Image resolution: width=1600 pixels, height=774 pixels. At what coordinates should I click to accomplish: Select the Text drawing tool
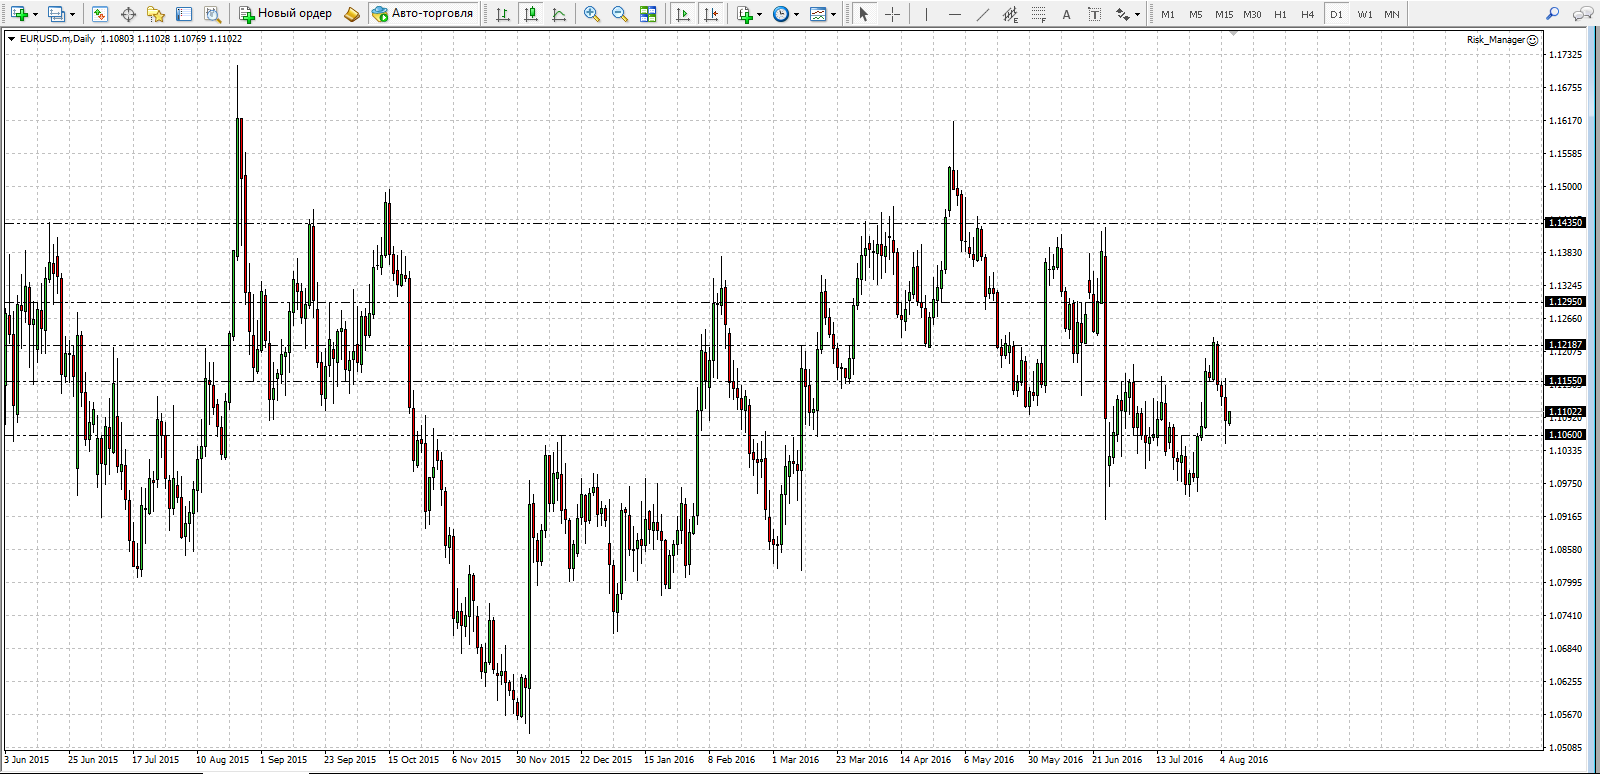click(1066, 14)
